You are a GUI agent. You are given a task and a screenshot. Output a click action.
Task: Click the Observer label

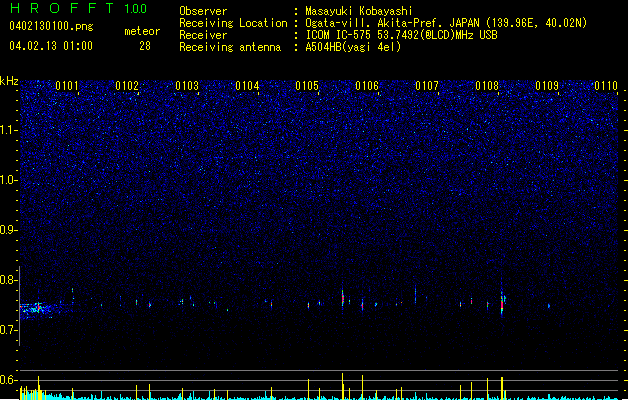point(203,11)
